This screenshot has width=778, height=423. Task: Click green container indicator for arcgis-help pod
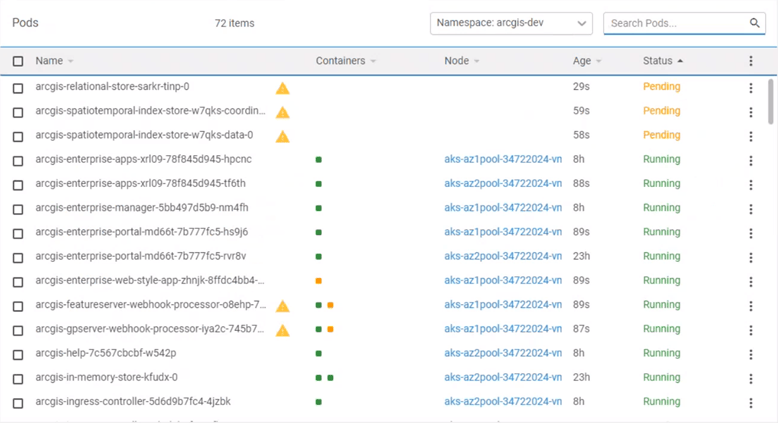pyautogui.click(x=318, y=353)
